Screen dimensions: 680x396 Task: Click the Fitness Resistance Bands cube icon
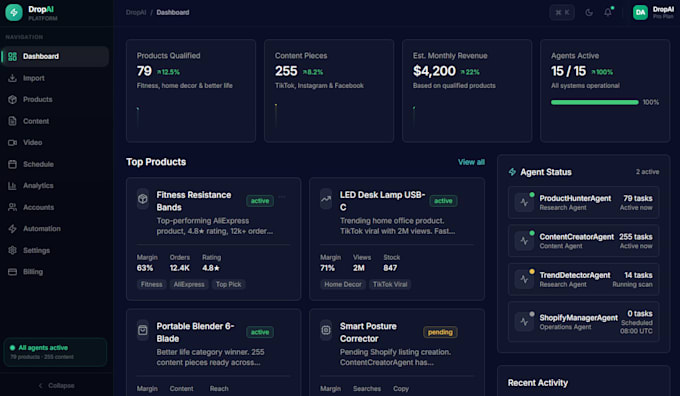pos(143,199)
